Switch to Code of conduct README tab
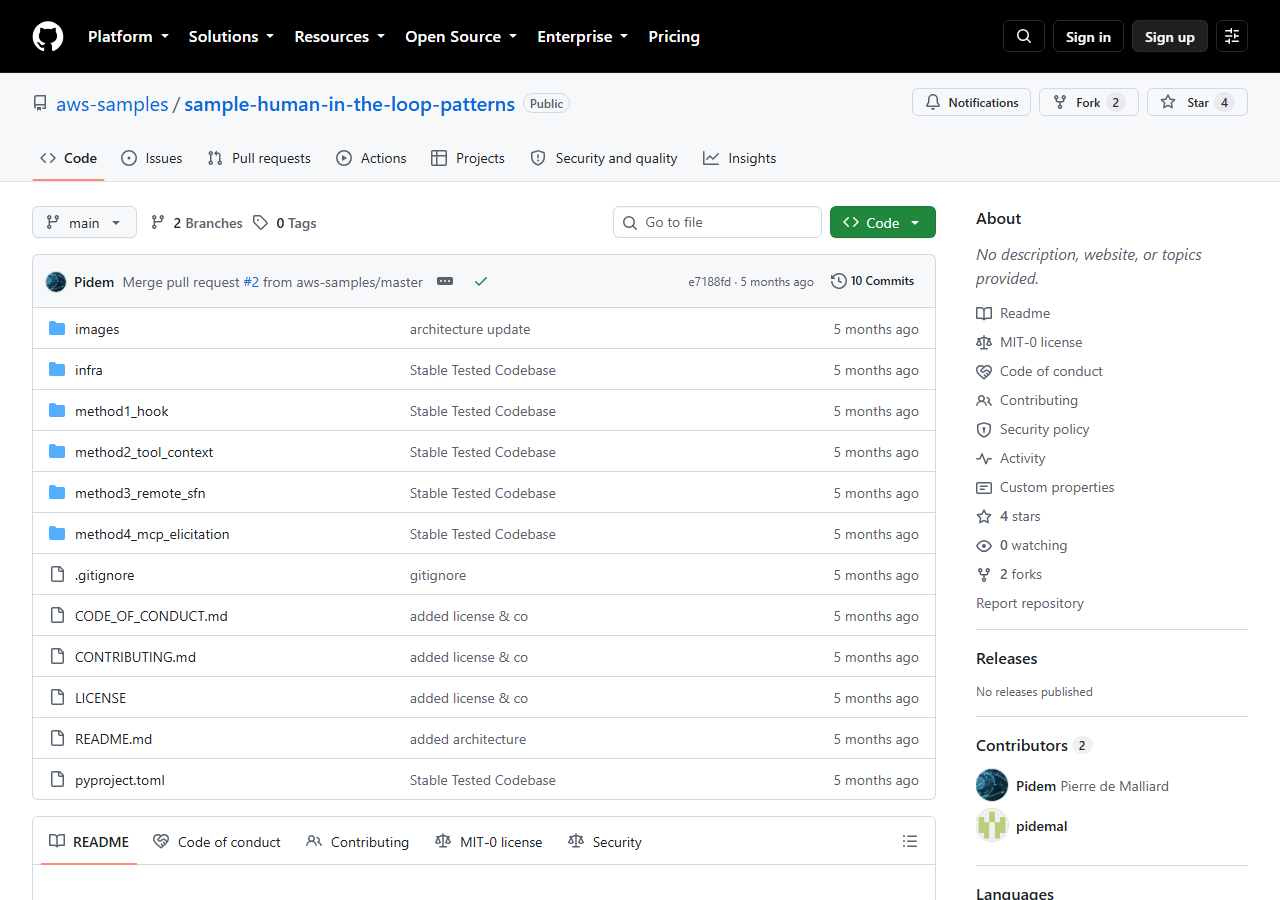The height and width of the screenshot is (900, 1280). pos(217,842)
